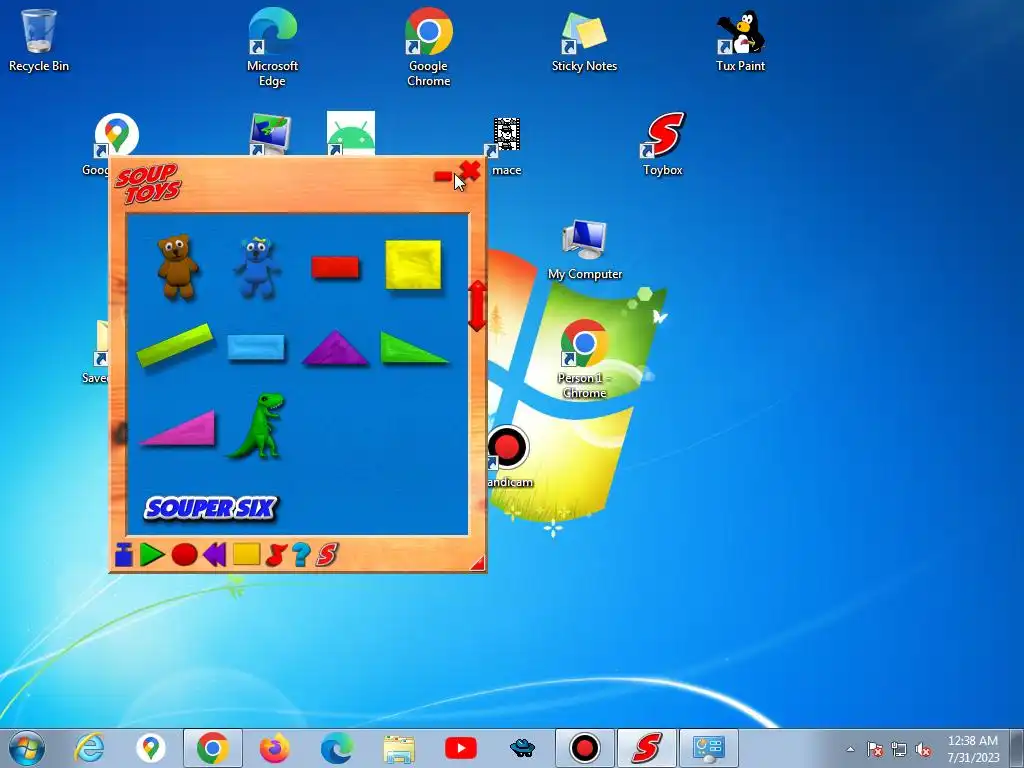
Task: Select the Recycle Bin desktop icon
Action: pyautogui.click(x=39, y=40)
